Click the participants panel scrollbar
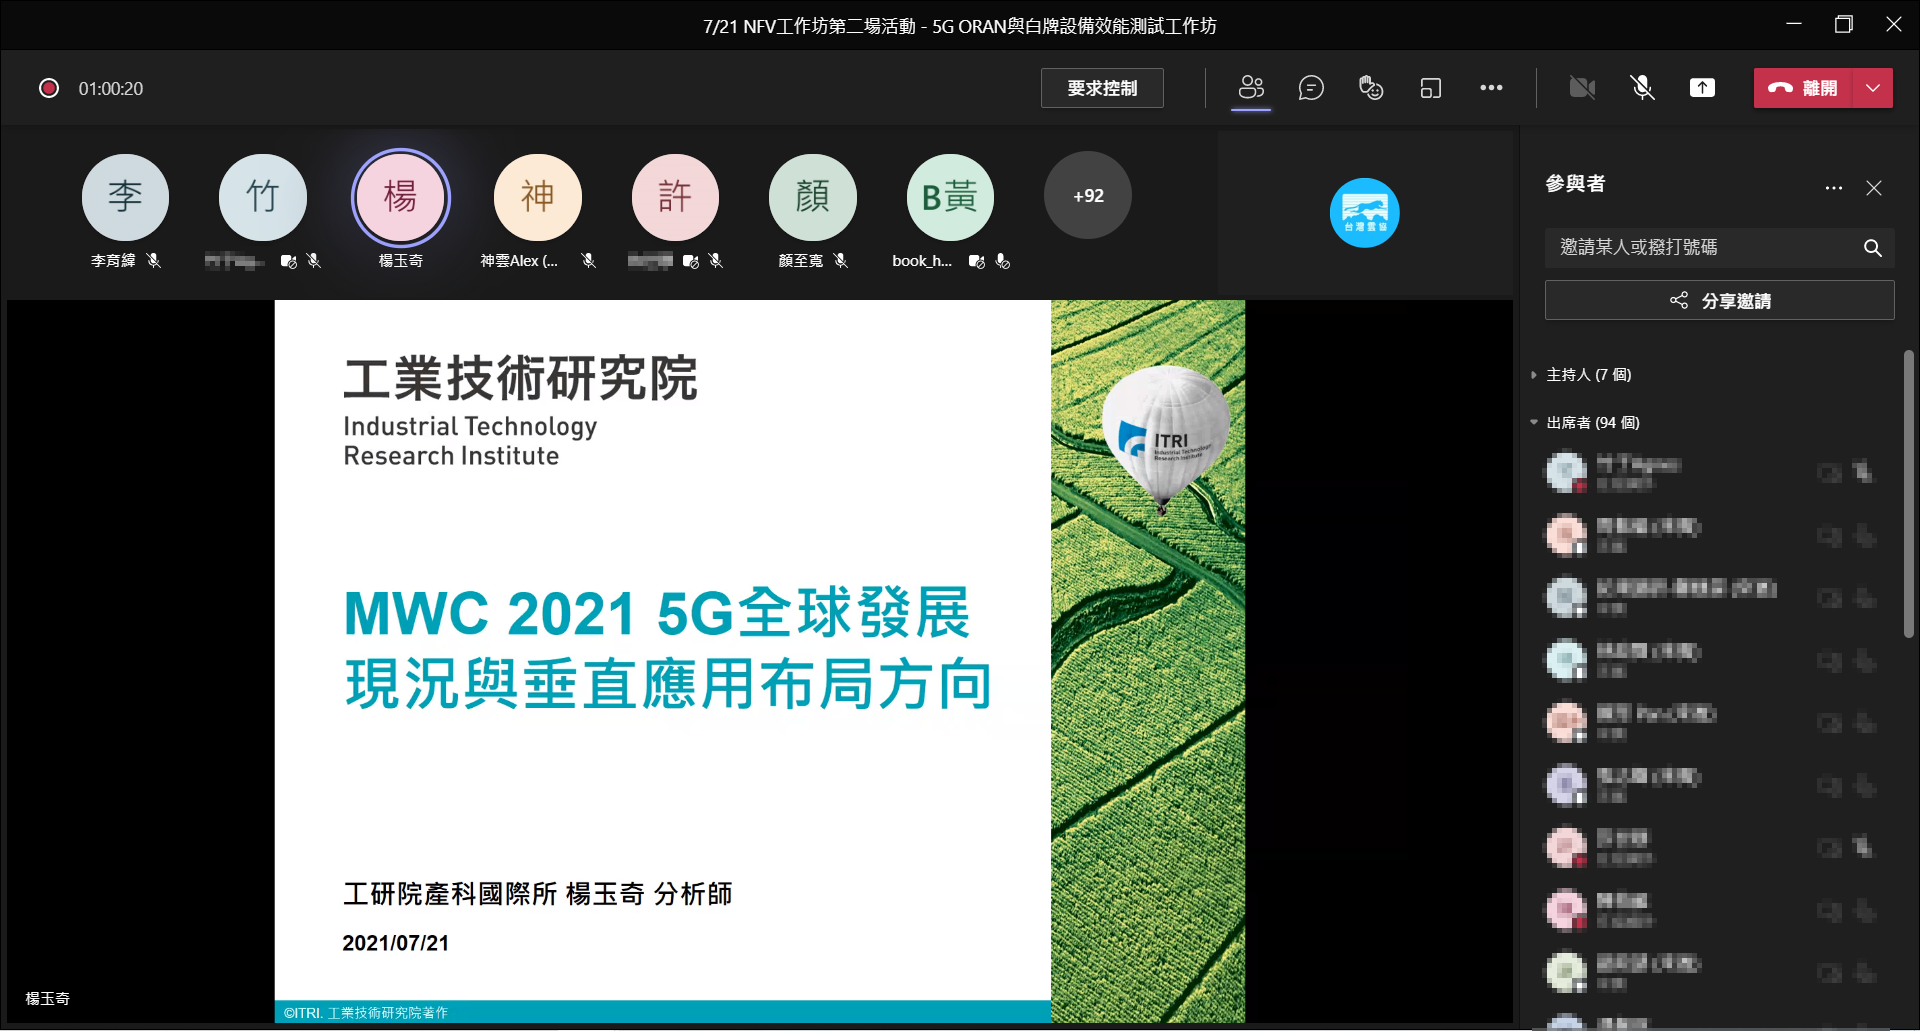This screenshot has width=1920, height=1031. click(1908, 493)
